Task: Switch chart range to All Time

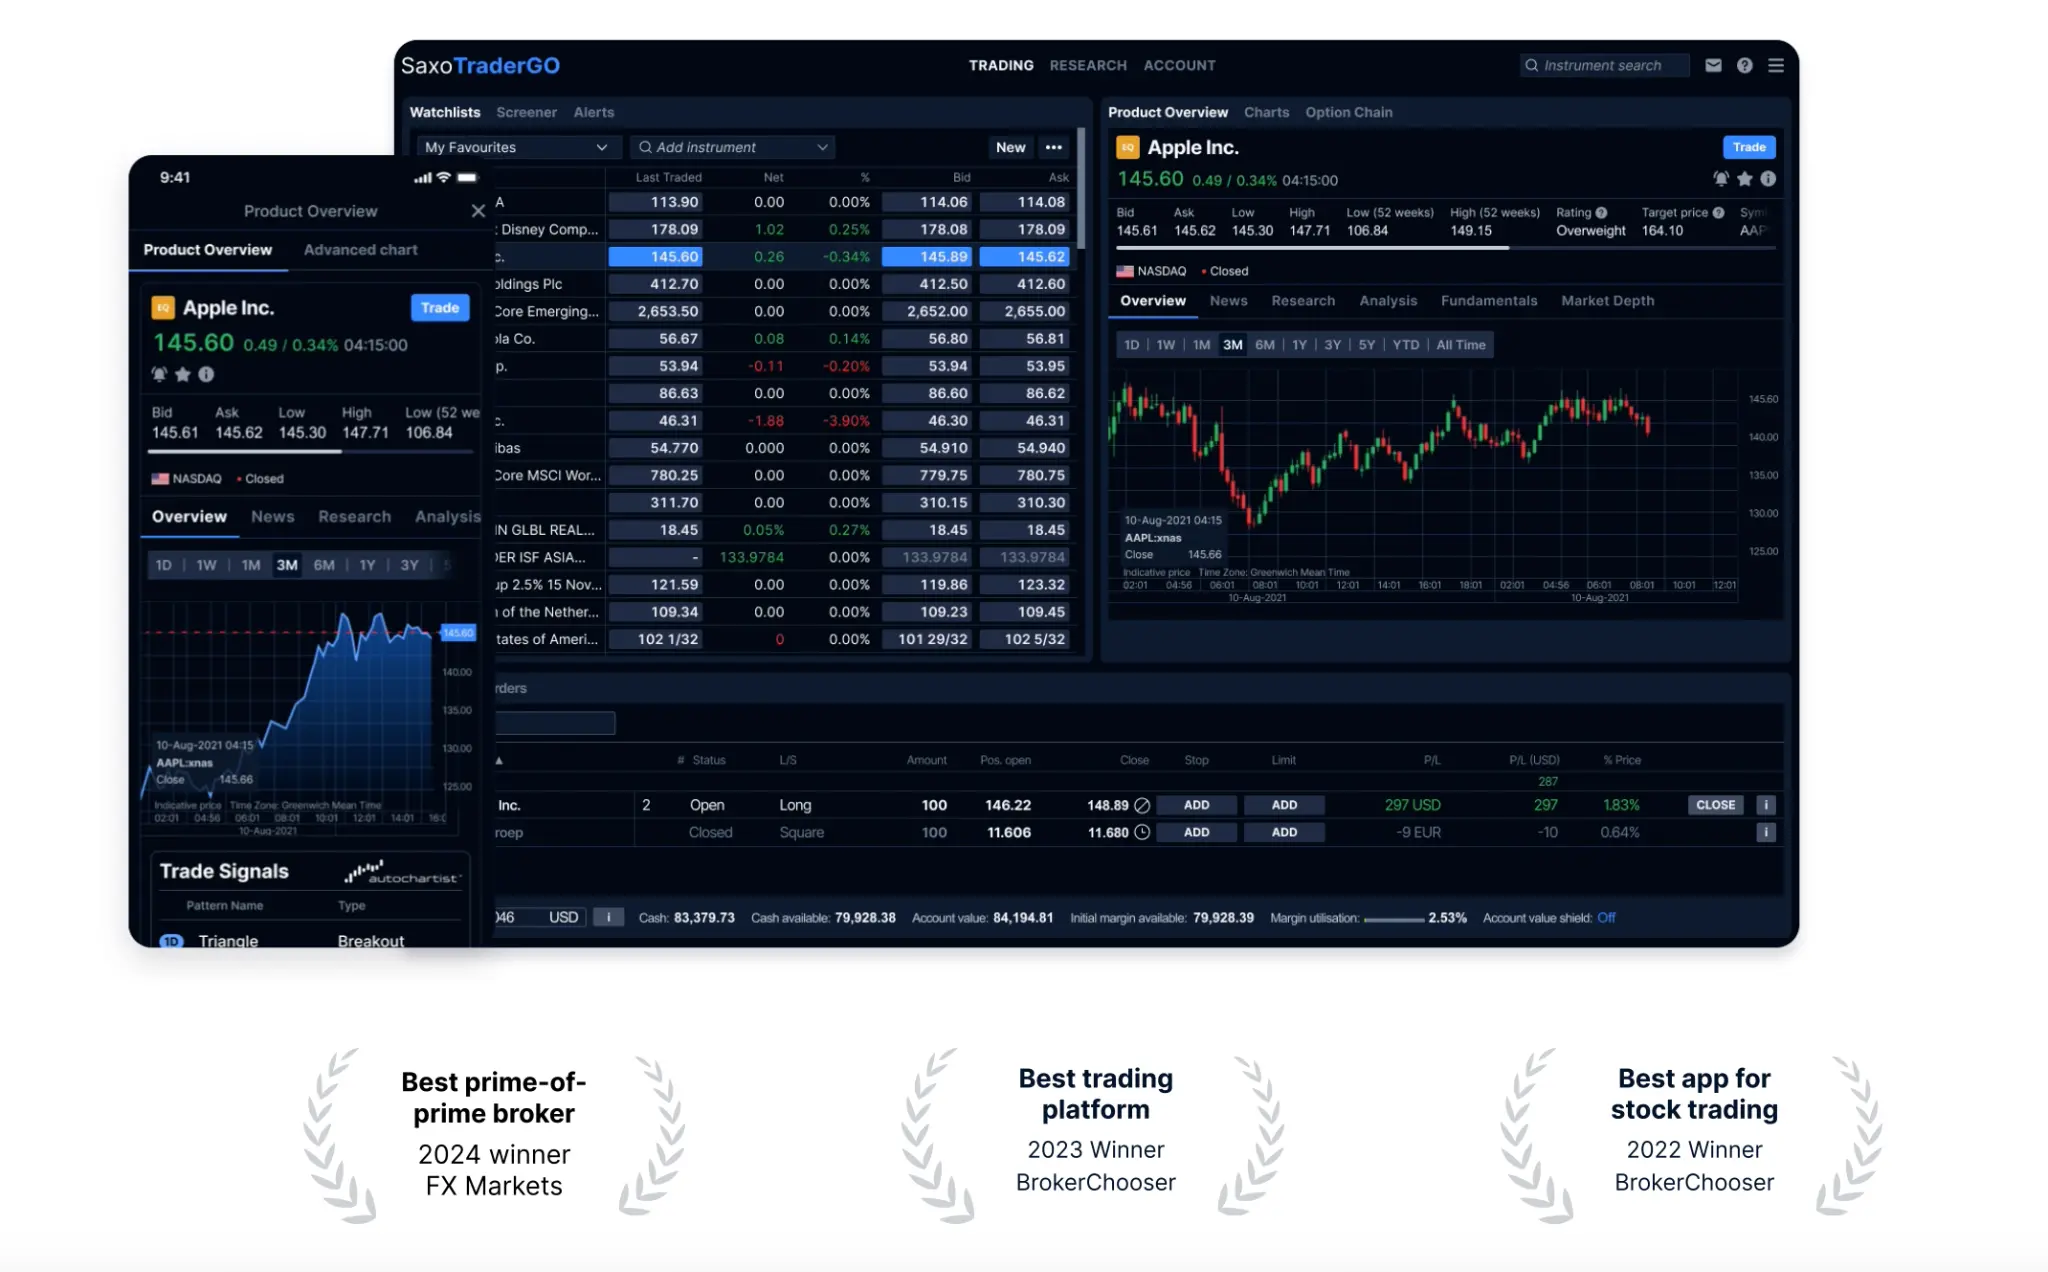Action: pos(1460,345)
